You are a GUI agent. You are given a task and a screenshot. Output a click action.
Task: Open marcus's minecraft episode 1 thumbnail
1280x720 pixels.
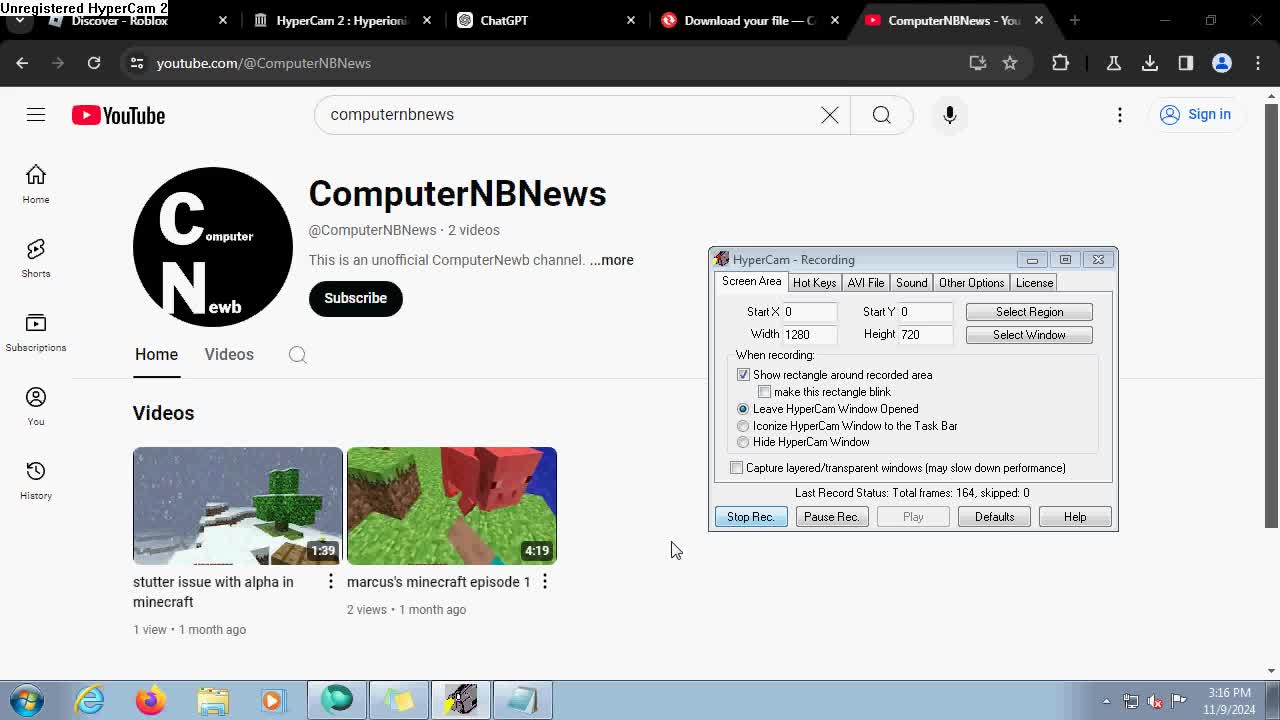(x=452, y=506)
